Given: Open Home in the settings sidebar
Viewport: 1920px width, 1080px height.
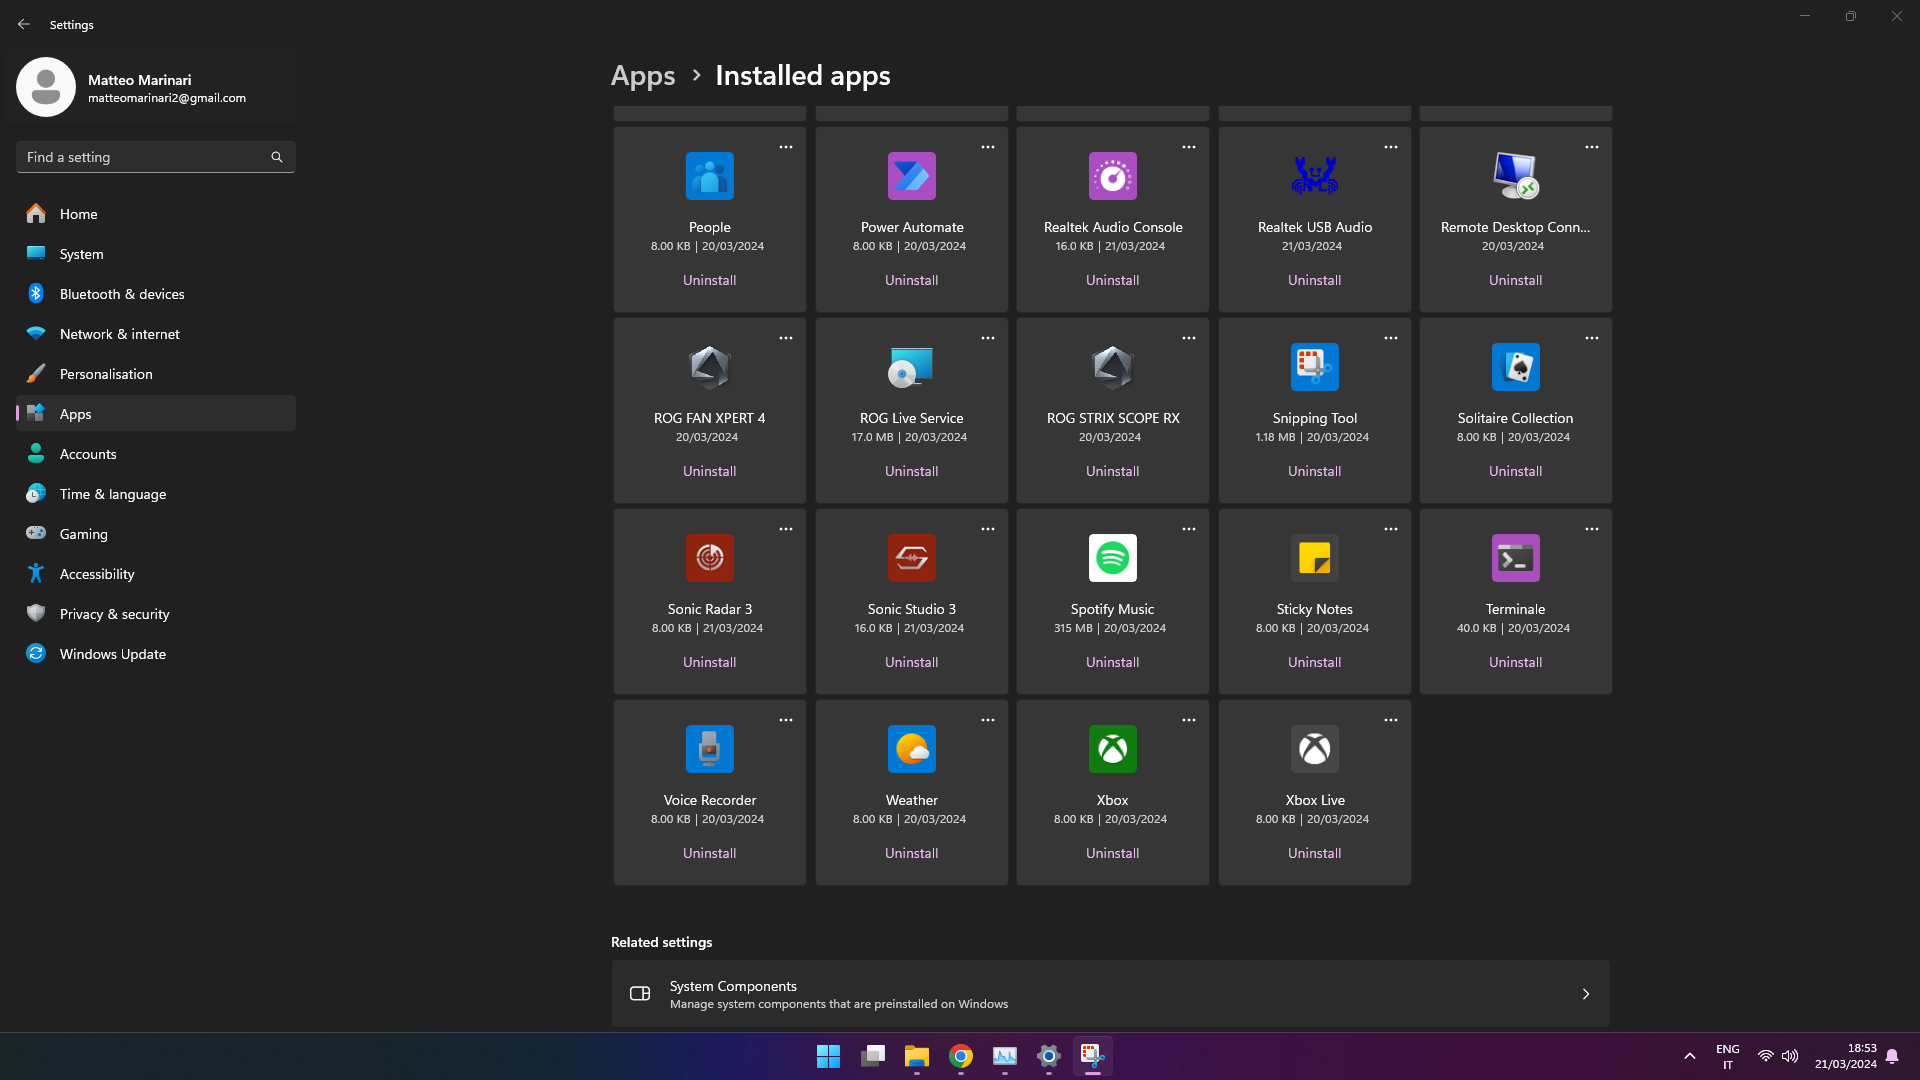Looking at the screenshot, I should pyautogui.click(x=156, y=214).
